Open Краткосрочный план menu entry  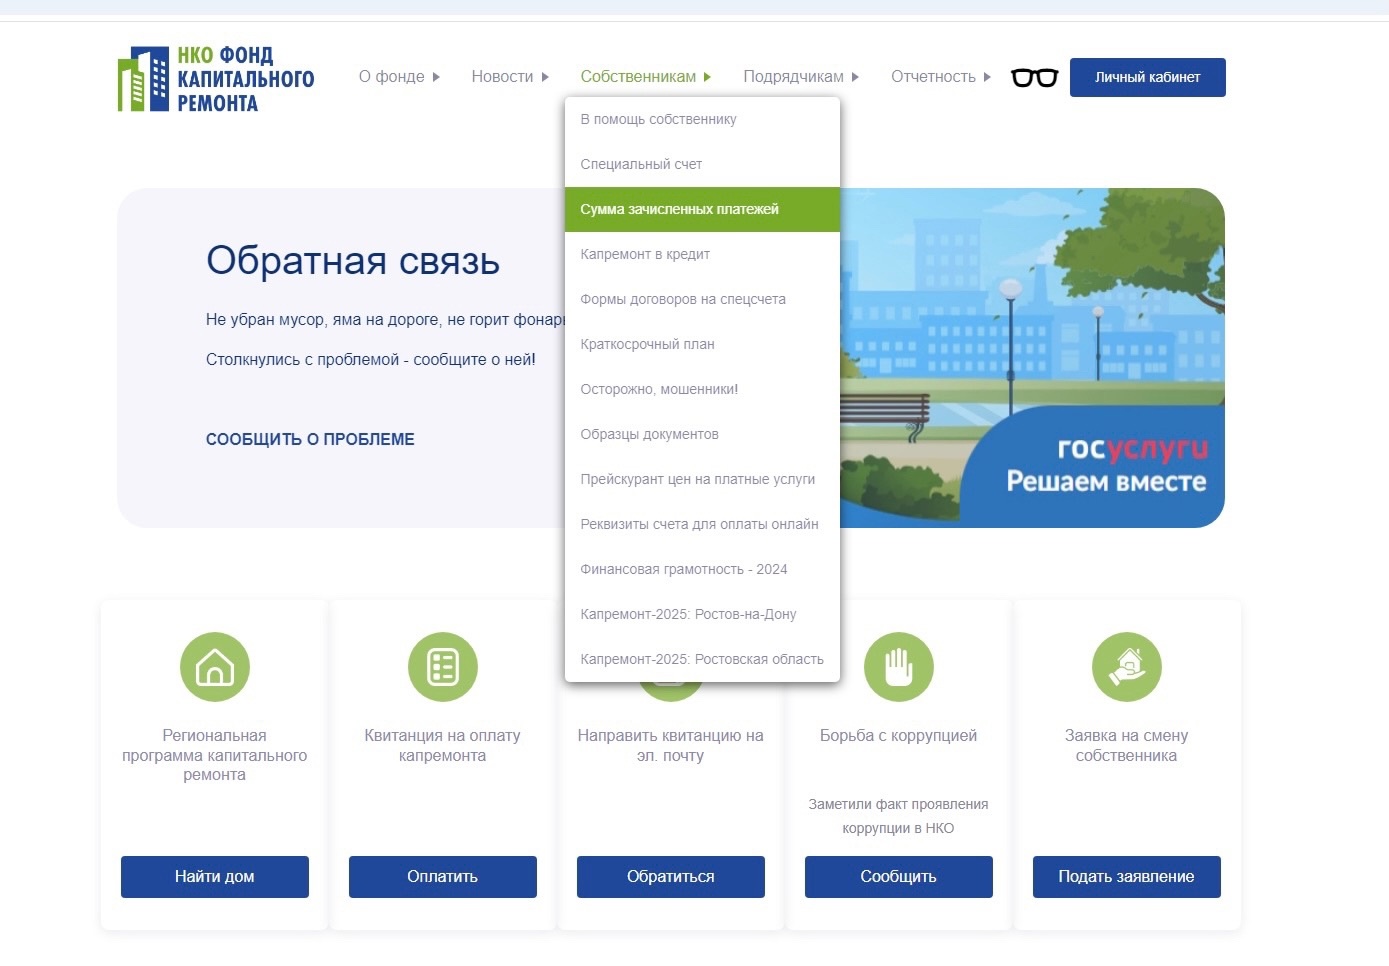[647, 345]
